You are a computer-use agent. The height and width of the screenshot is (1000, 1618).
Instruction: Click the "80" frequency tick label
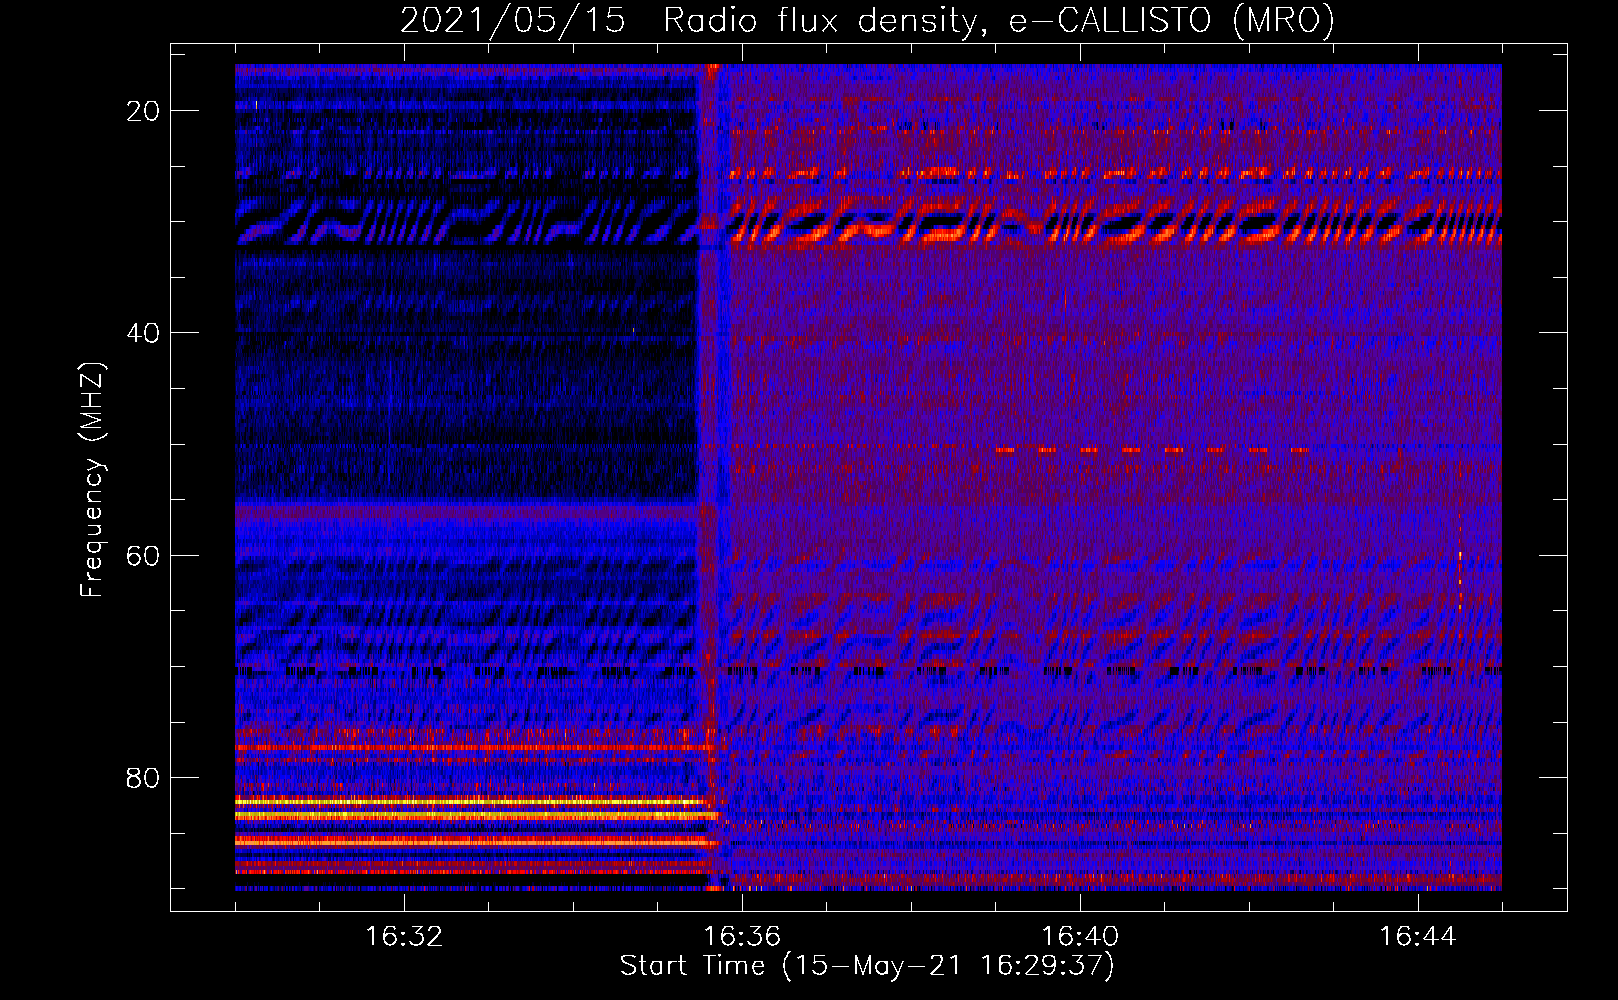144,778
